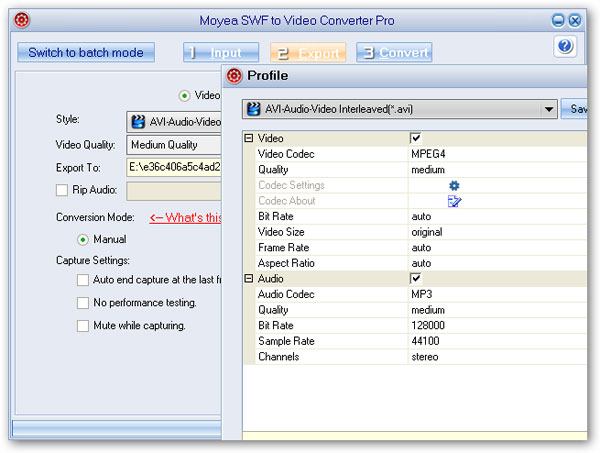Click the Frame Rate row label
Image resolution: width=600 pixels, height=453 pixels.
(284, 248)
